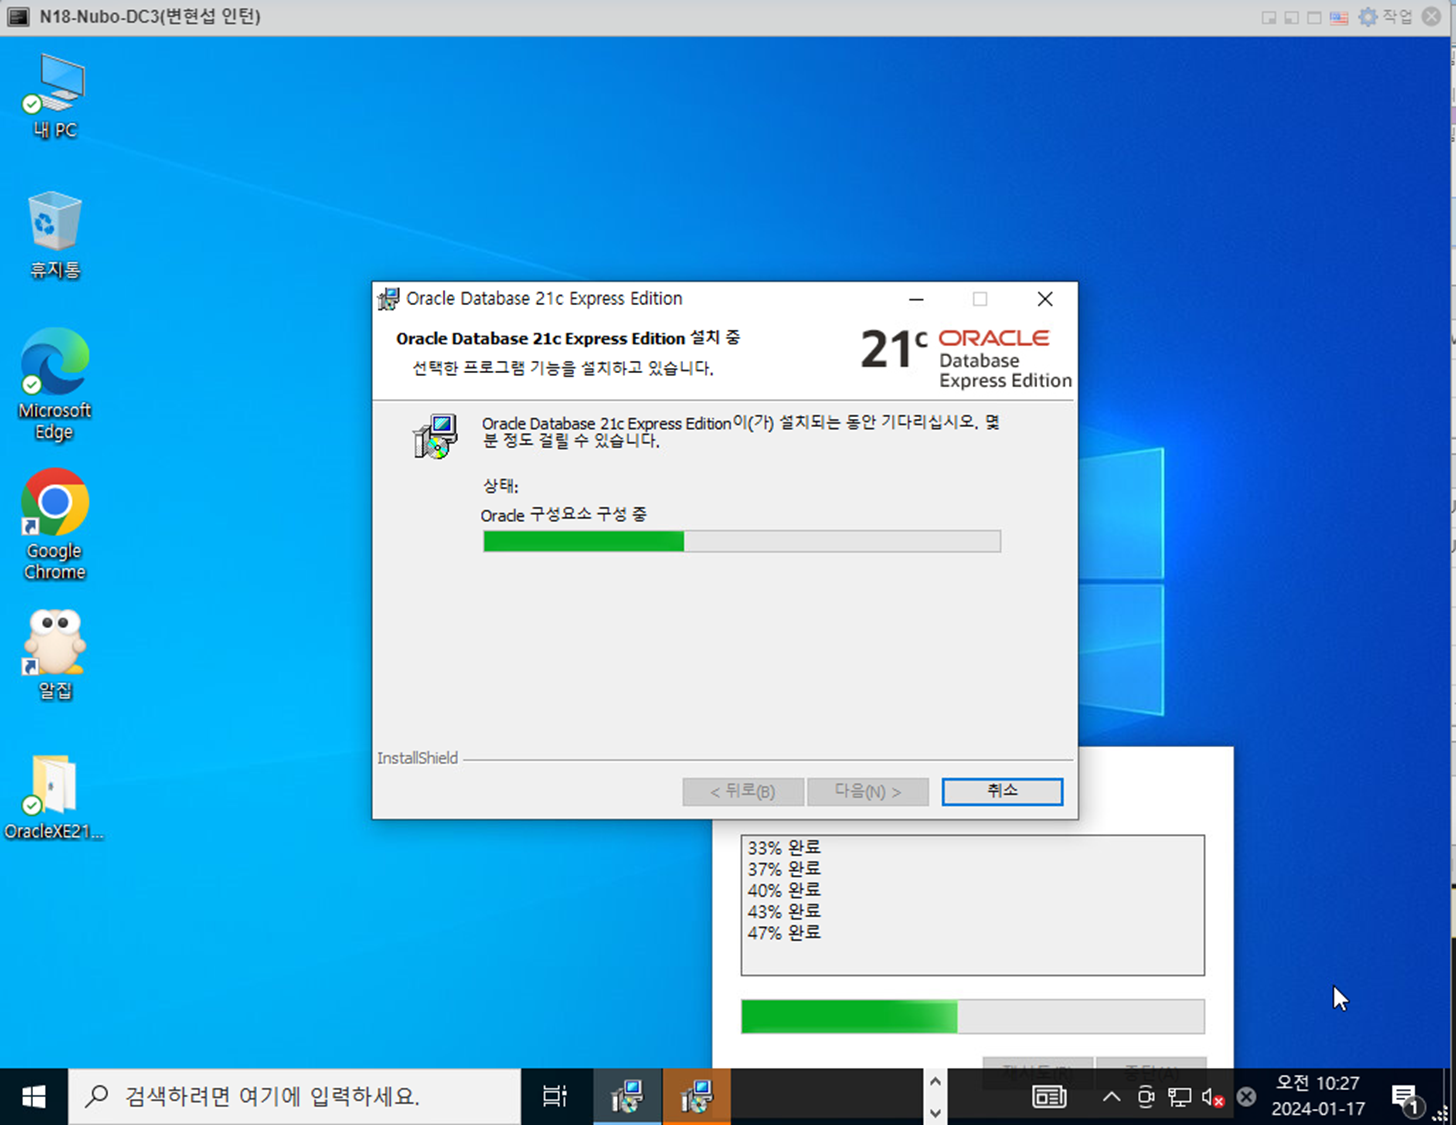Image resolution: width=1456 pixels, height=1125 pixels.
Task: Click the 'Oracle 구성요소 구성 중' status text
Action: (x=564, y=515)
